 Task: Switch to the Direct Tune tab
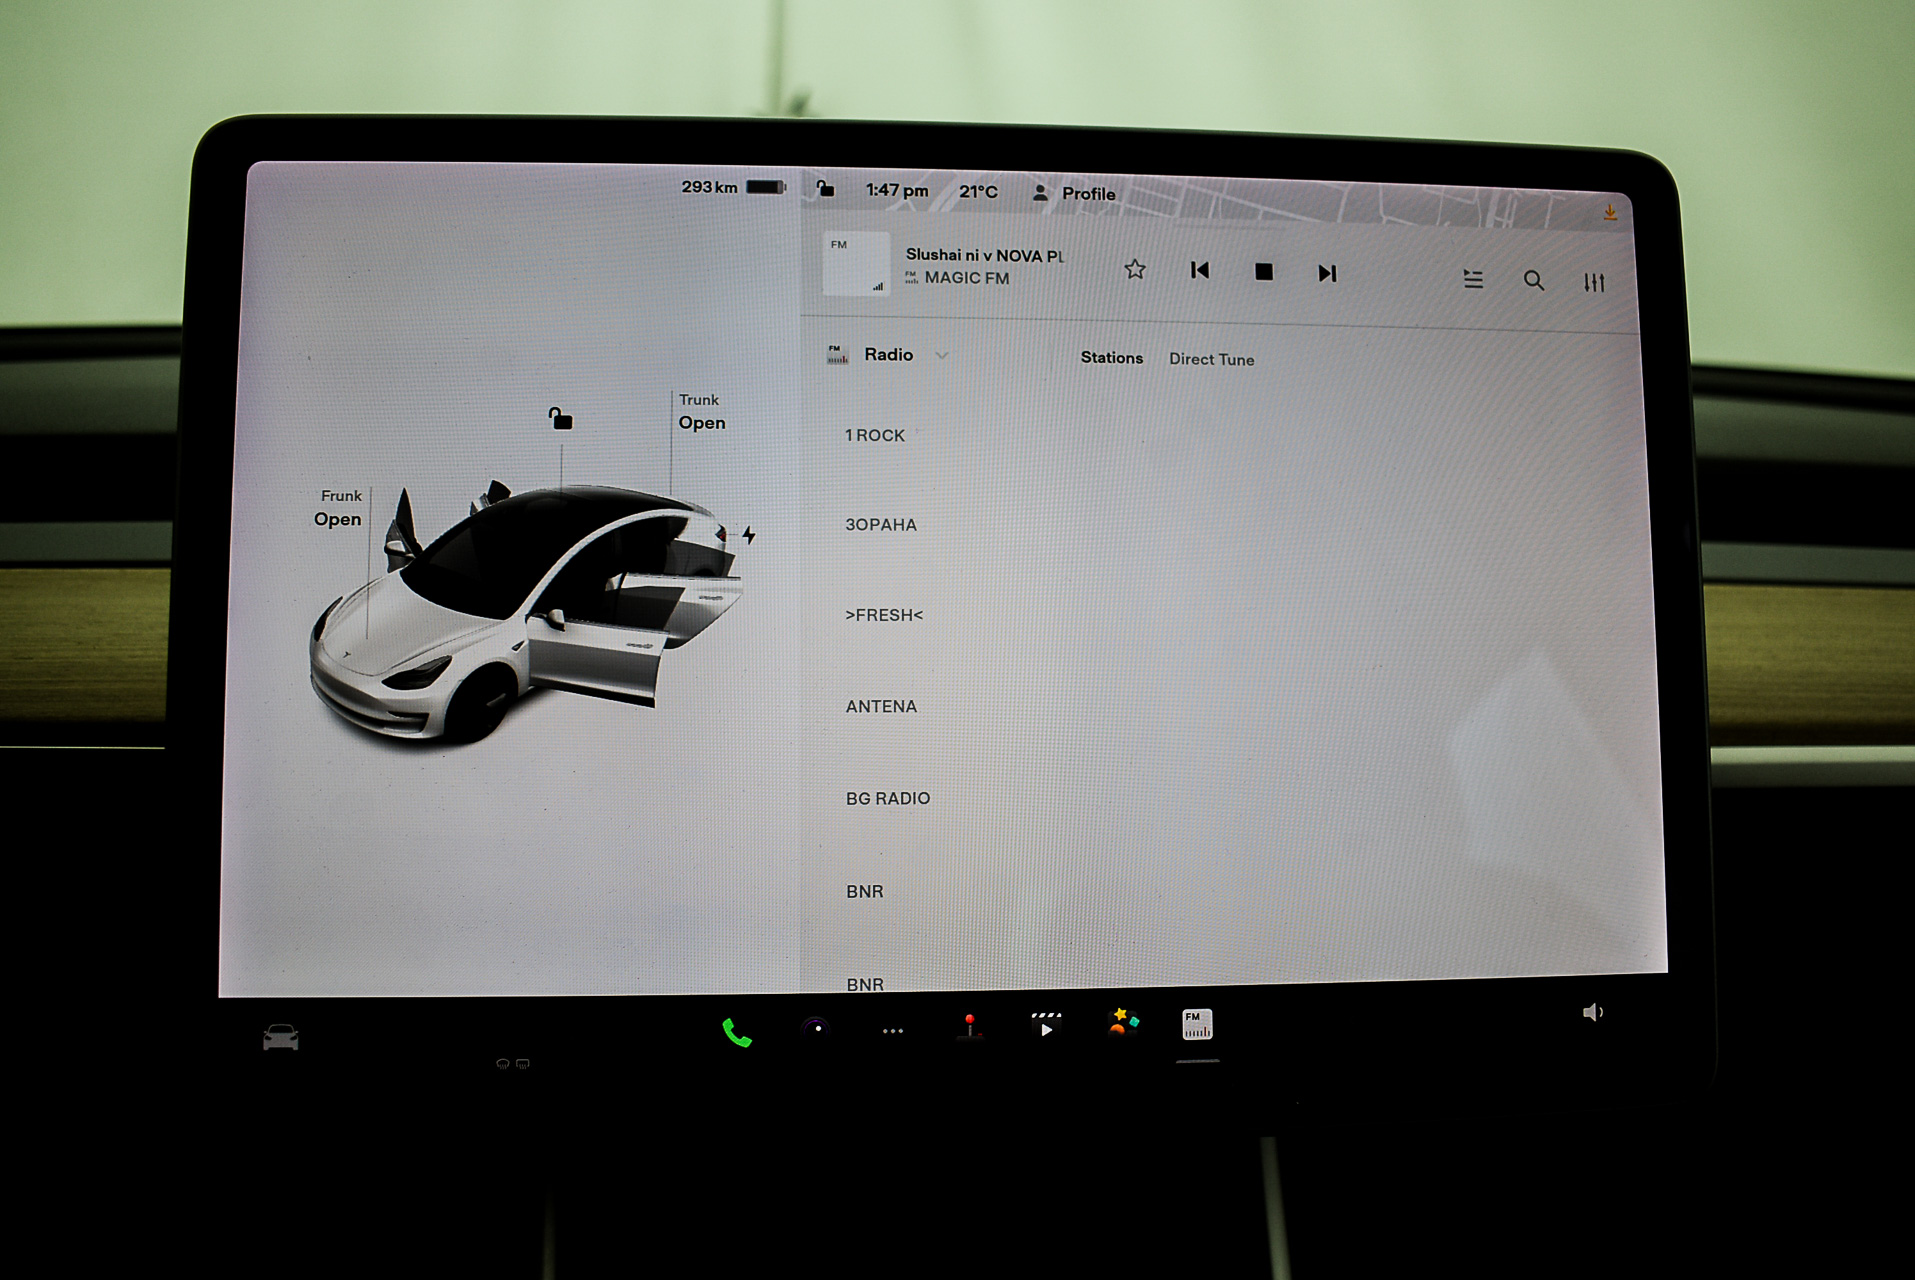tap(1211, 359)
